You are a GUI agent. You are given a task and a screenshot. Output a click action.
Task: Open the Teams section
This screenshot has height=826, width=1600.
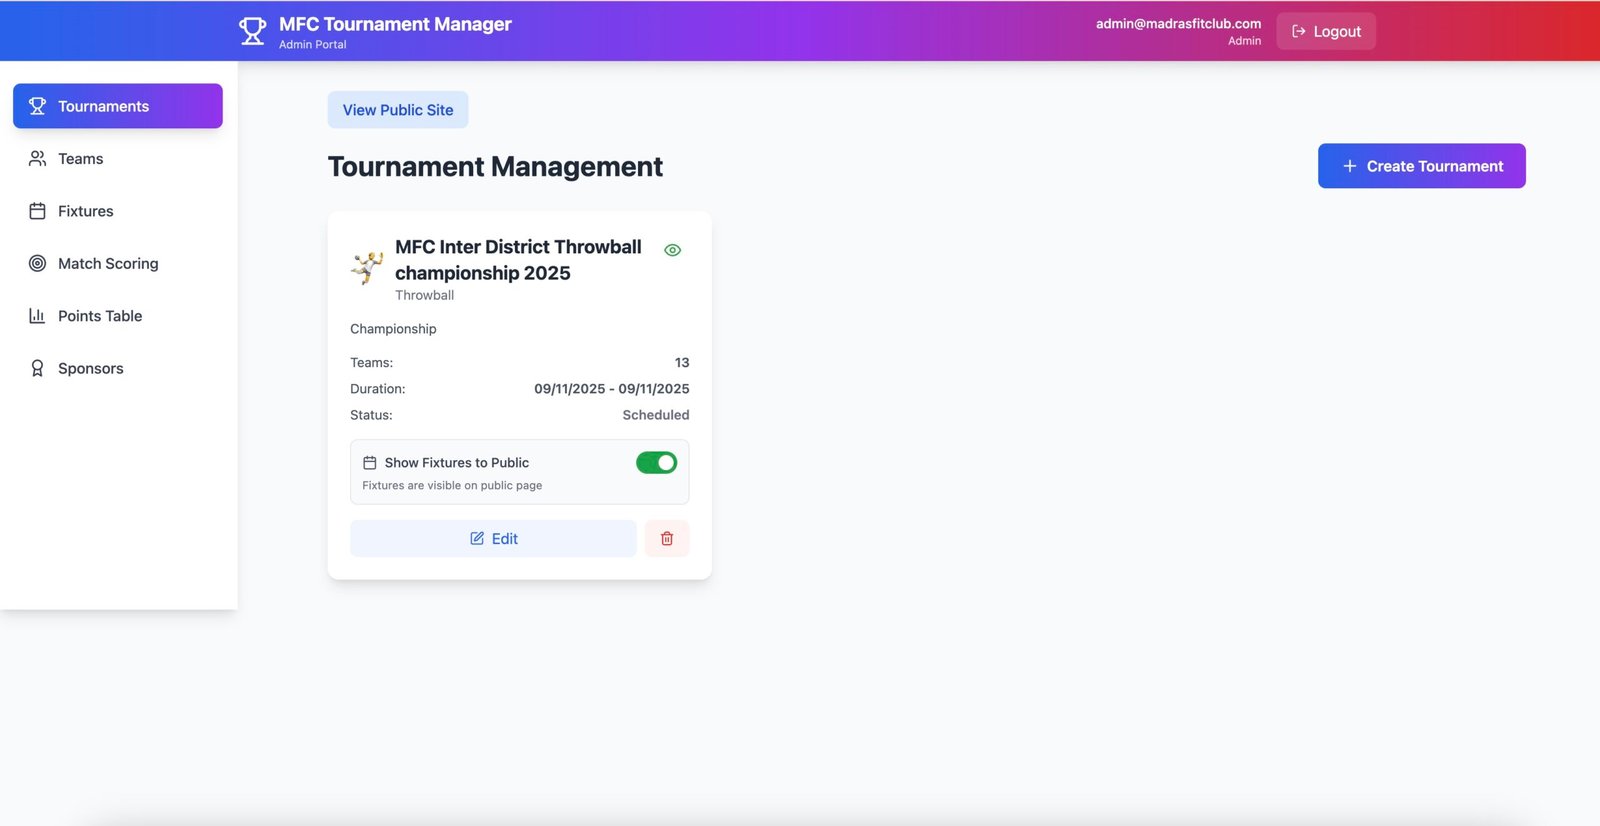tap(80, 159)
